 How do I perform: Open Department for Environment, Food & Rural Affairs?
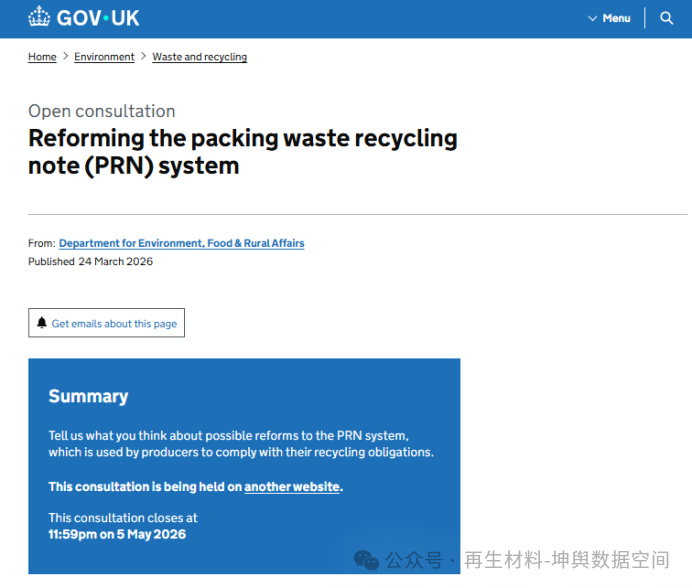pyautogui.click(x=181, y=243)
